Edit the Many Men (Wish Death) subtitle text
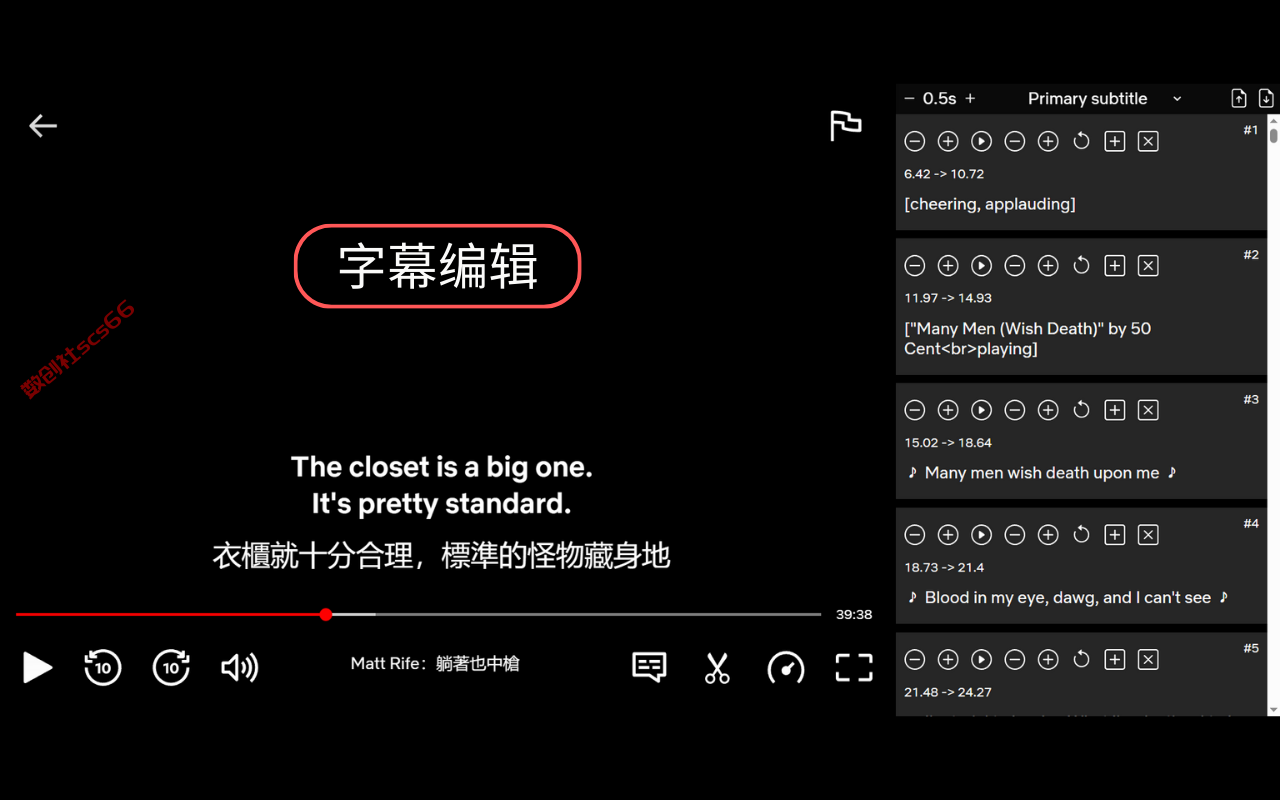This screenshot has height=800, width=1280. [1028, 338]
